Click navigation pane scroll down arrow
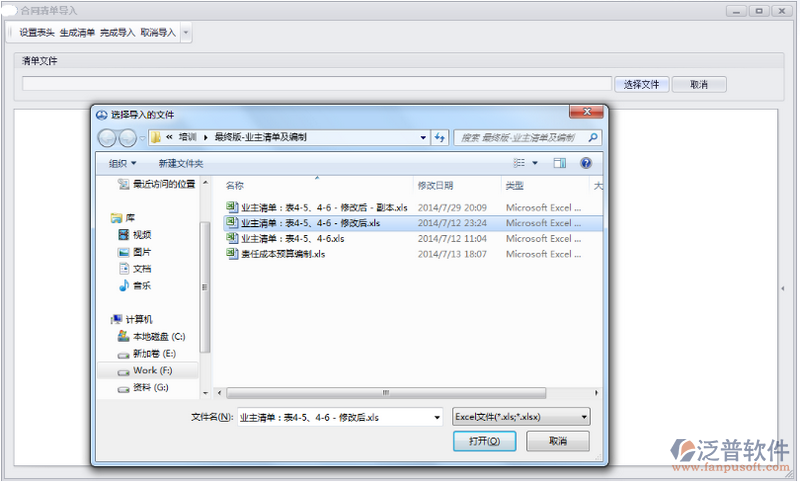Image resolution: width=800 pixels, height=483 pixels. pyautogui.click(x=205, y=393)
